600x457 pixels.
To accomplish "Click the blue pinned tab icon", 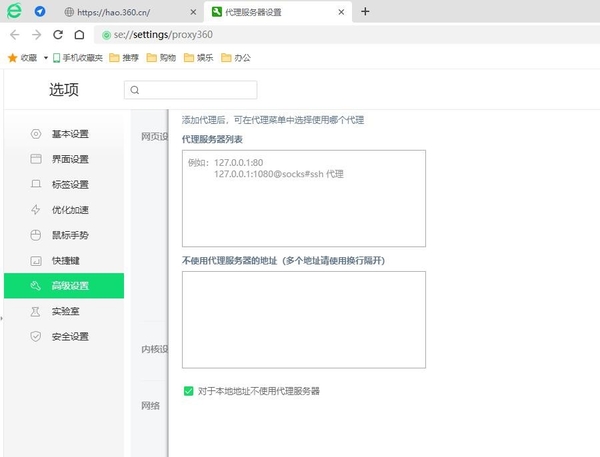I will click(40, 12).
